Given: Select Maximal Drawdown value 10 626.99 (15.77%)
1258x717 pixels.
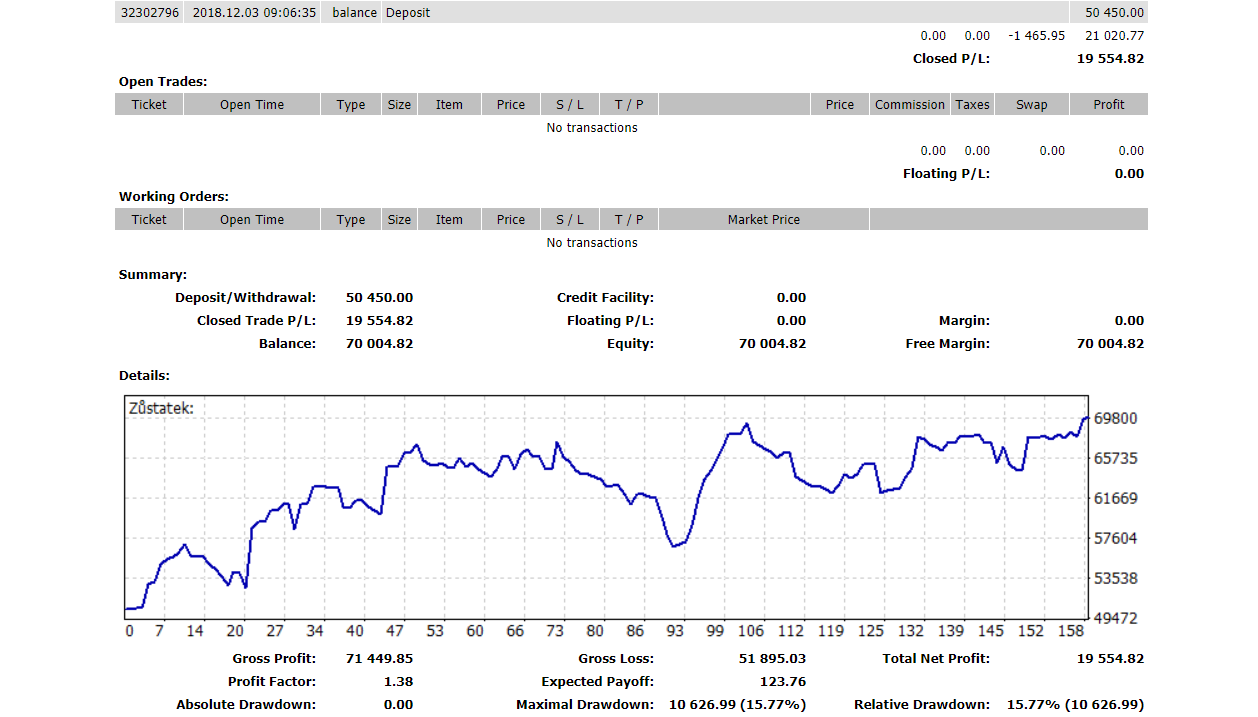Looking at the screenshot, I should coord(737,704).
